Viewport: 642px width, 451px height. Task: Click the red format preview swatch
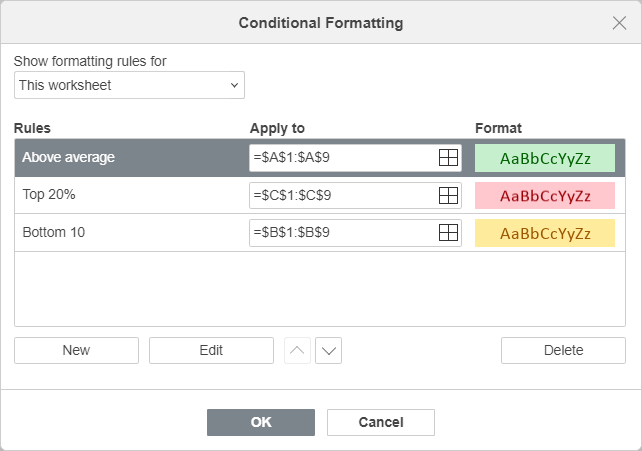point(545,196)
